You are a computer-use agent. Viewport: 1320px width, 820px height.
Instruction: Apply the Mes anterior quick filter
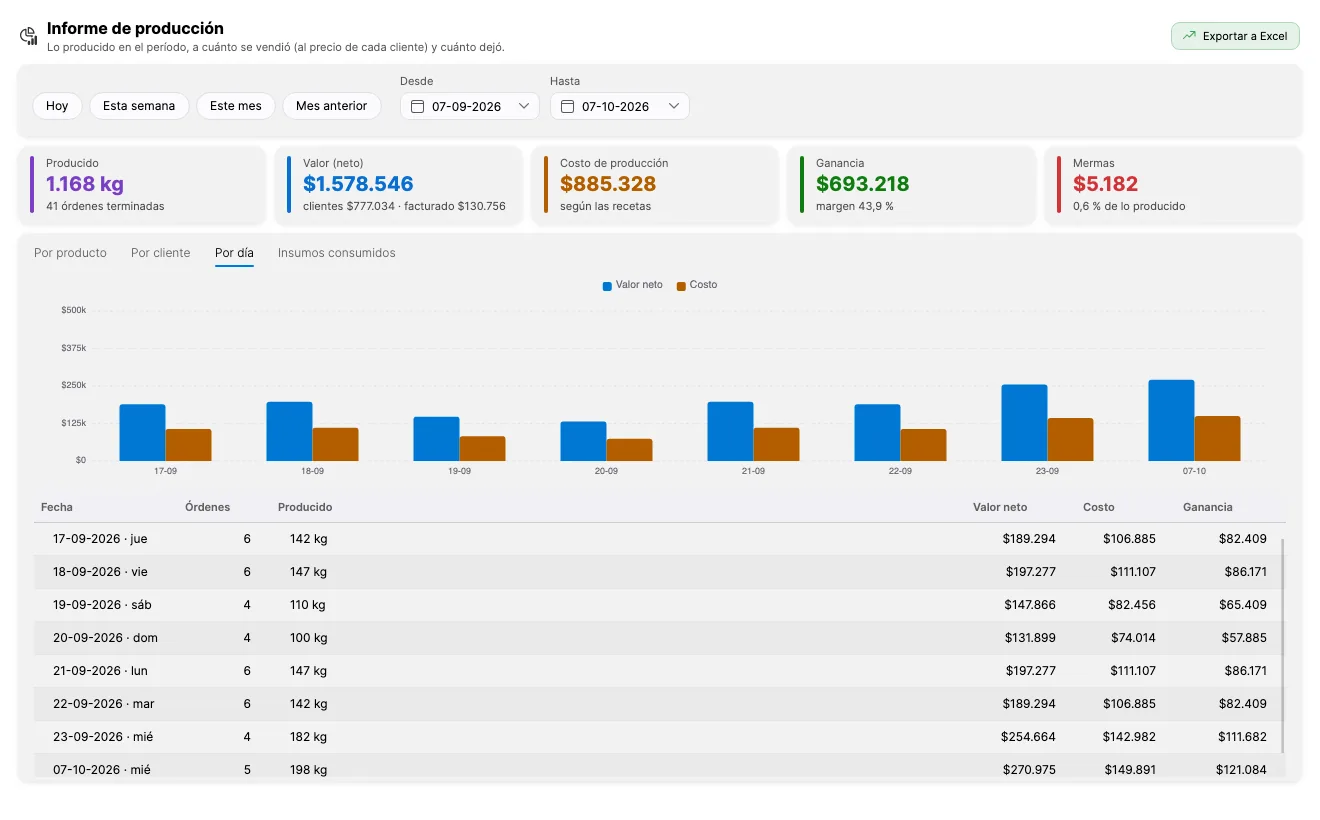point(331,106)
